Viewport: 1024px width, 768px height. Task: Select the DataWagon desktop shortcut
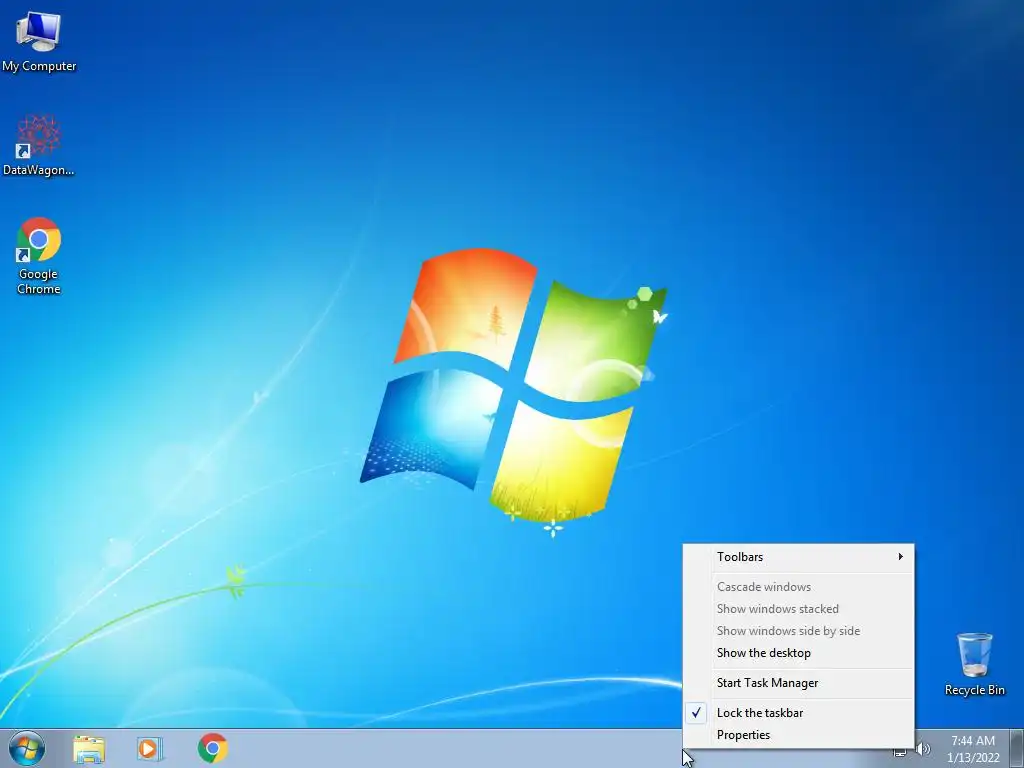[39, 145]
